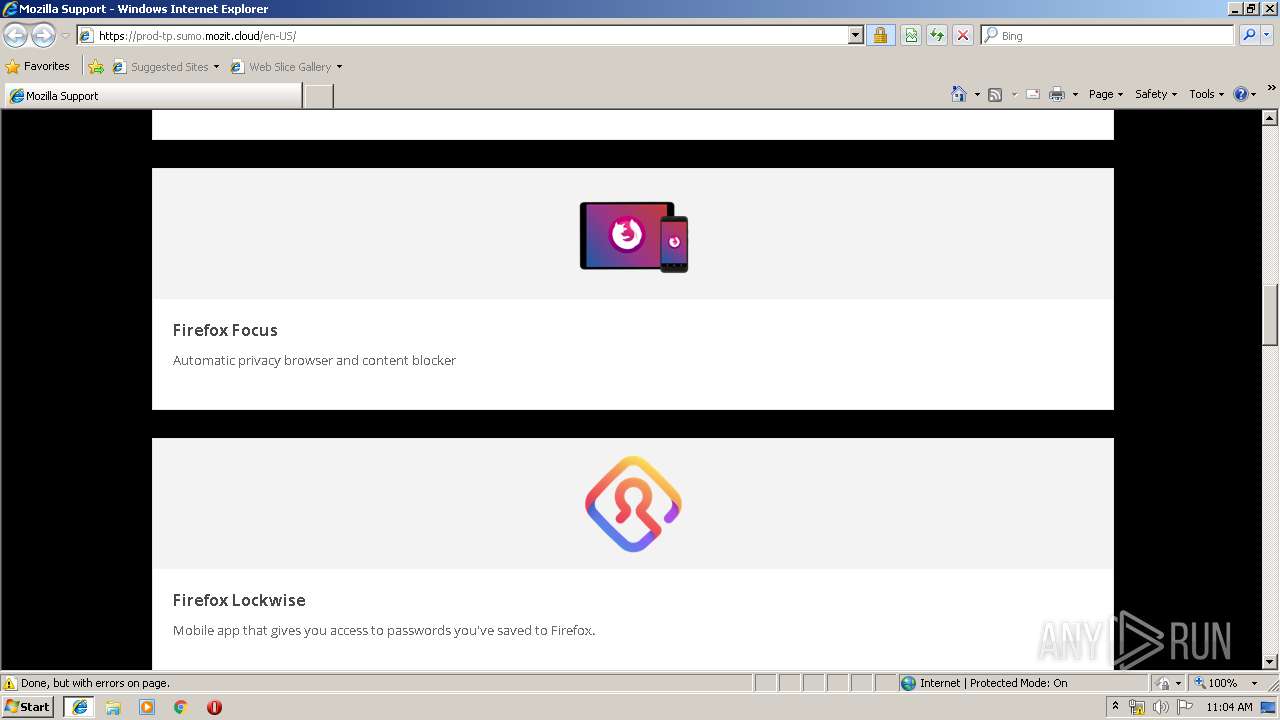This screenshot has width=1280, height=720.
Task: Open Windows Explorer folder taskbar icon
Action: 113,707
